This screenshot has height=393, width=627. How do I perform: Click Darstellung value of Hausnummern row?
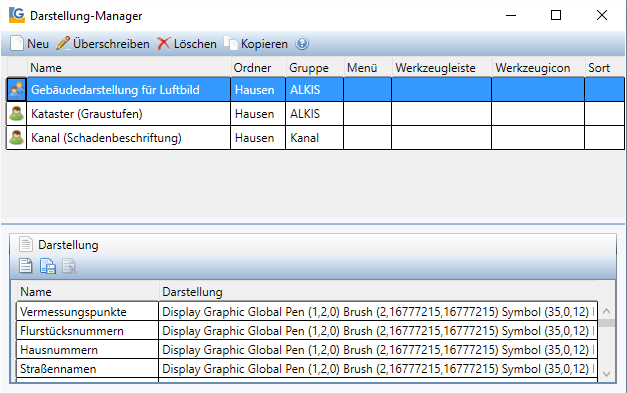[378, 350]
